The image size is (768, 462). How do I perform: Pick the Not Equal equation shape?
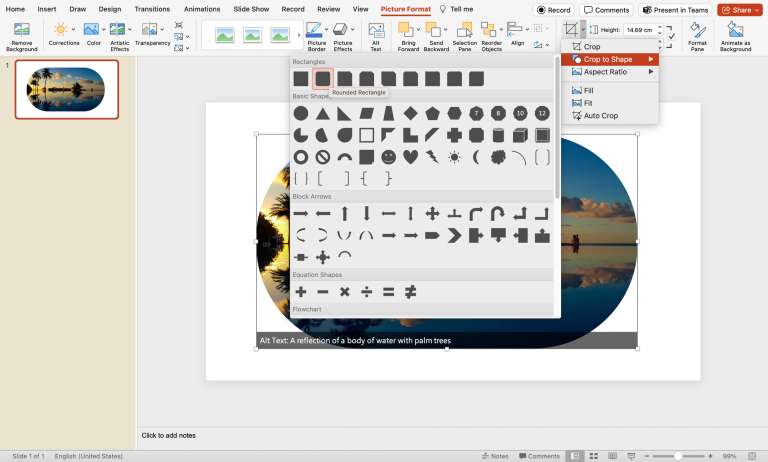[x=410, y=292]
